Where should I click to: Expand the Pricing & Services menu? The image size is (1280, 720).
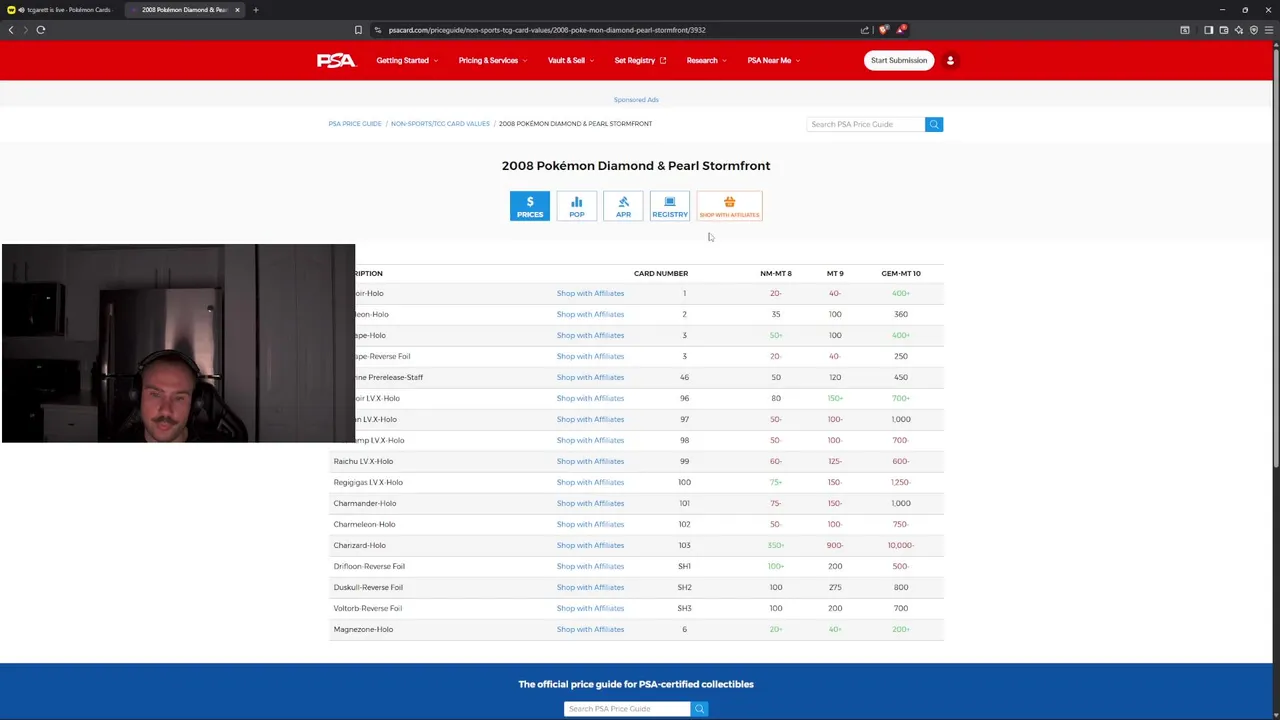(x=492, y=60)
